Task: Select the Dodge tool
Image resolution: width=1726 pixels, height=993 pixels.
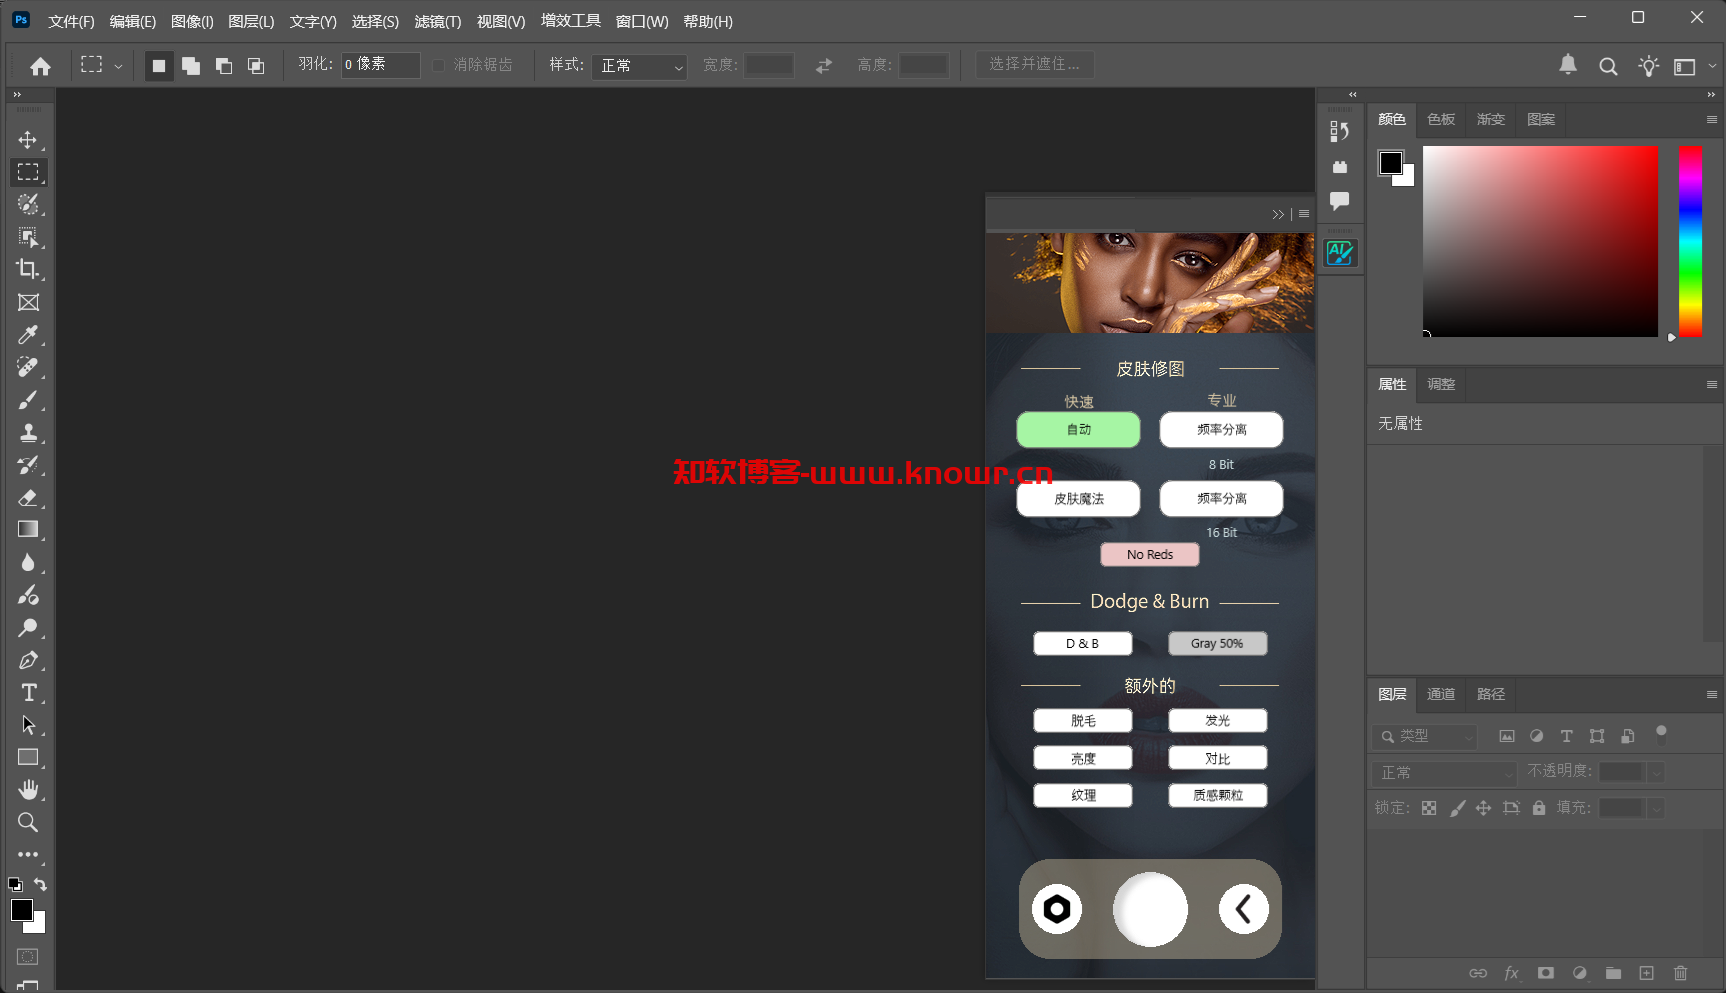Action: tap(28, 628)
